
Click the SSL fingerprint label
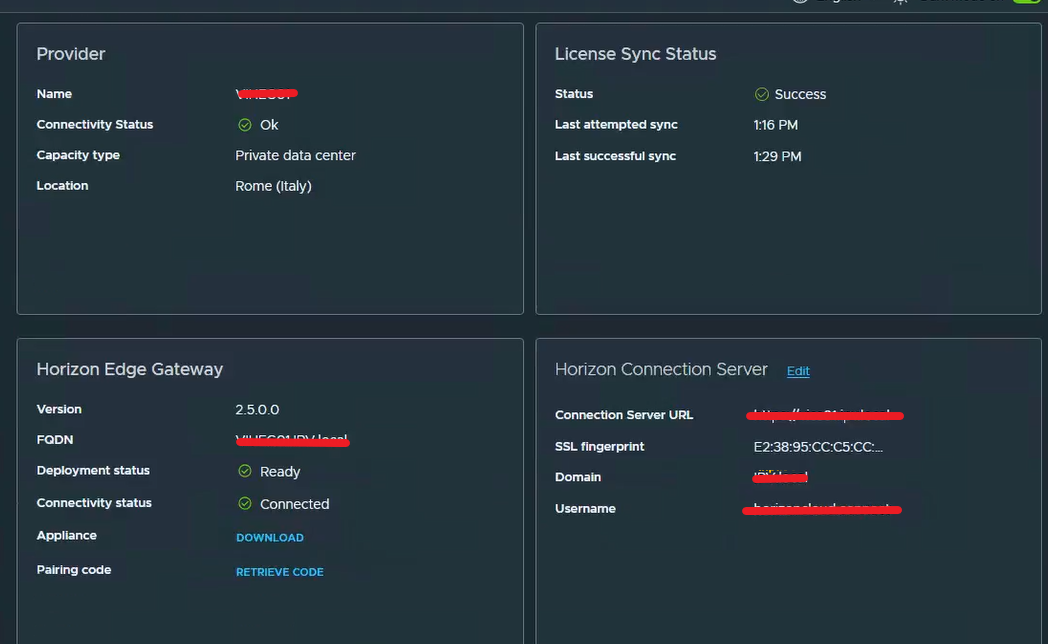tap(600, 447)
